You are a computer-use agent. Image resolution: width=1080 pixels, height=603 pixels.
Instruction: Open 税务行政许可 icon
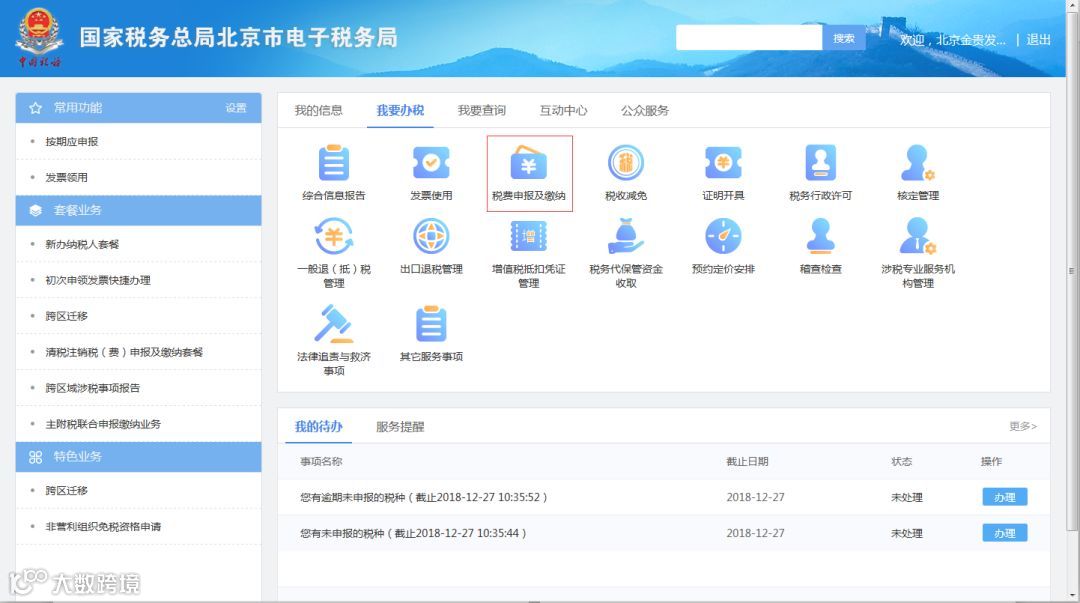[x=820, y=163]
